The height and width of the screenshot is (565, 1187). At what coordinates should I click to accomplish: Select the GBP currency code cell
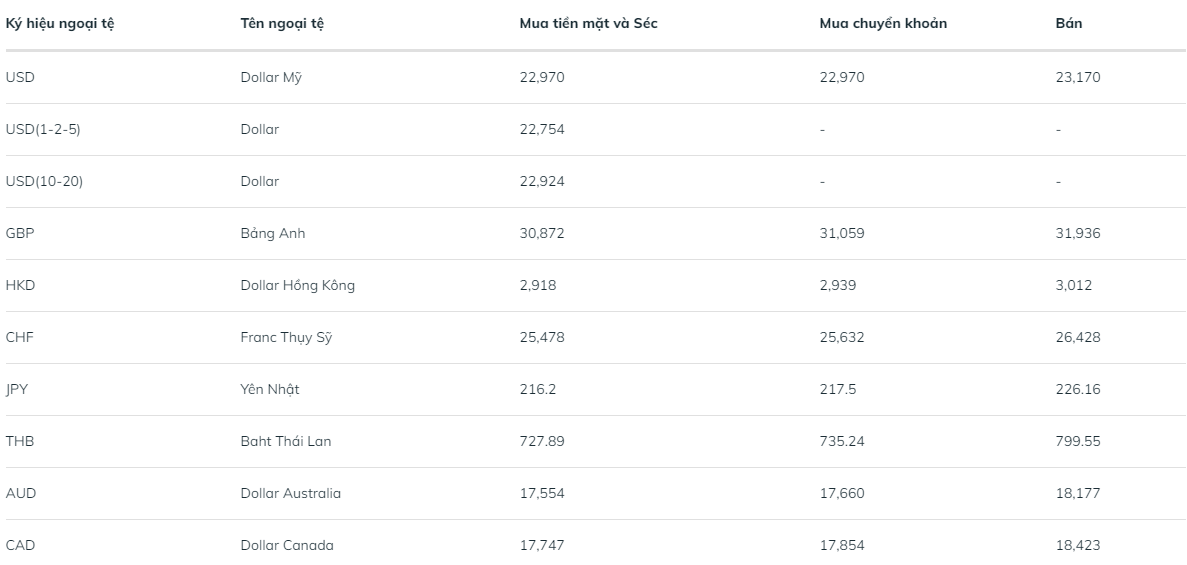click(20, 233)
